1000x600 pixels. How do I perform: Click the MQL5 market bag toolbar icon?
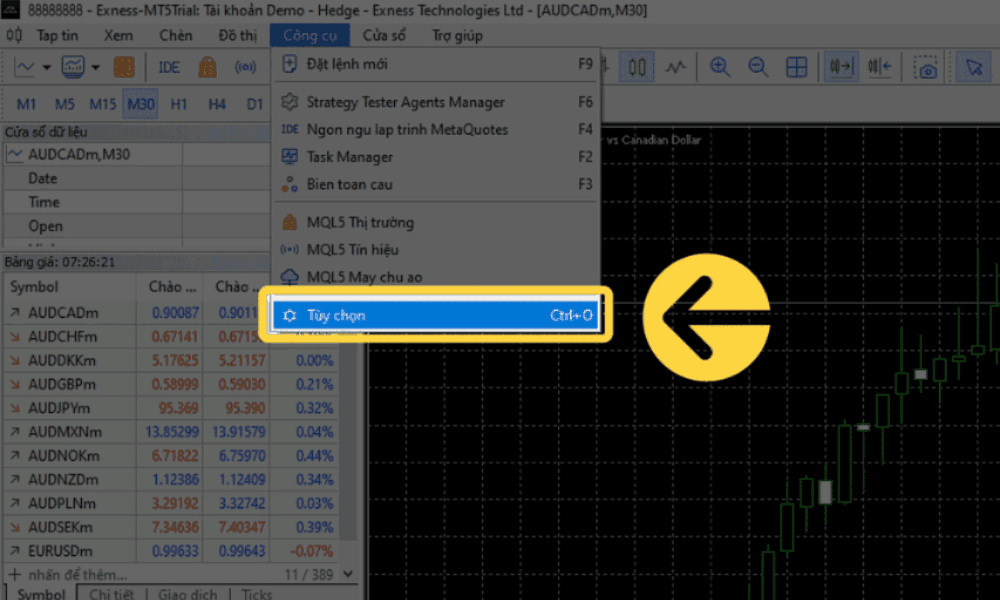(207, 68)
